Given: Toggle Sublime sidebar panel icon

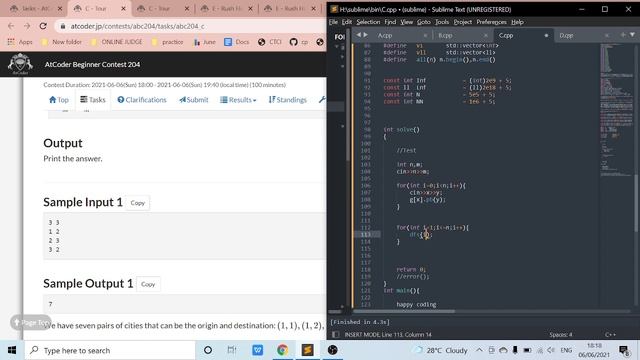Looking at the screenshot, I should tap(336, 335).
